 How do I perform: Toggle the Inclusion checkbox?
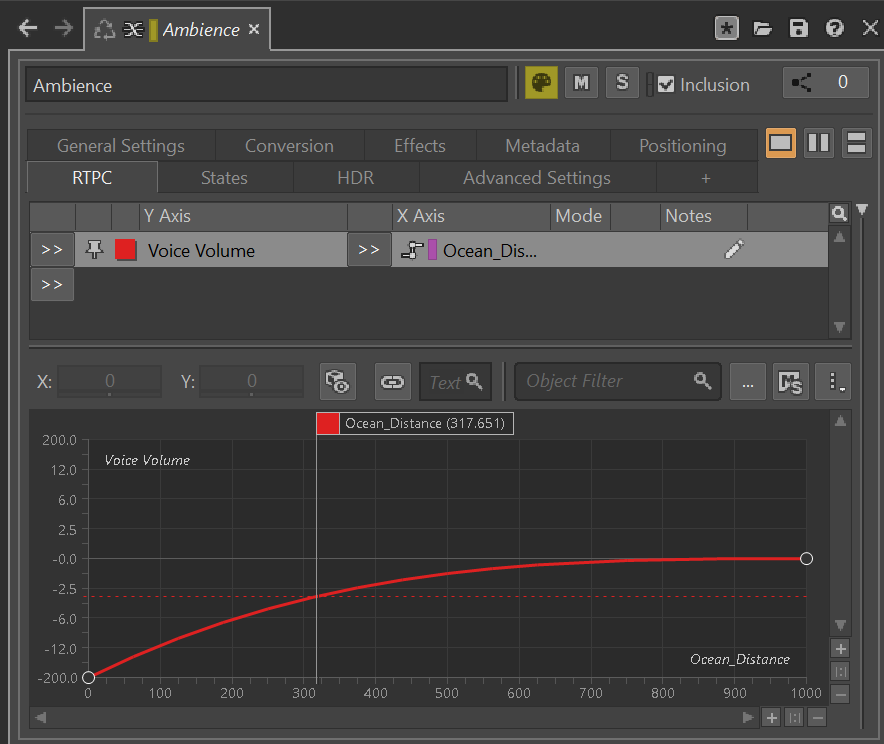click(666, 85)
